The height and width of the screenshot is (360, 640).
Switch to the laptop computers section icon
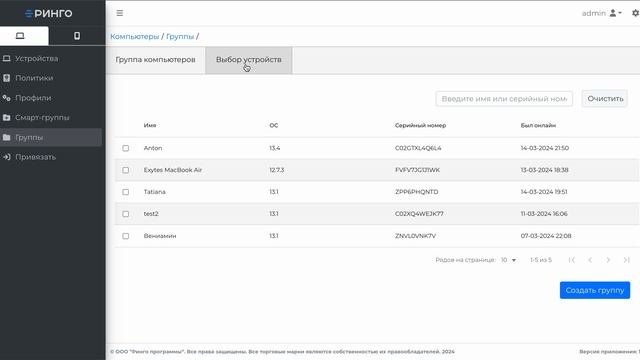[x=20, y=36]
